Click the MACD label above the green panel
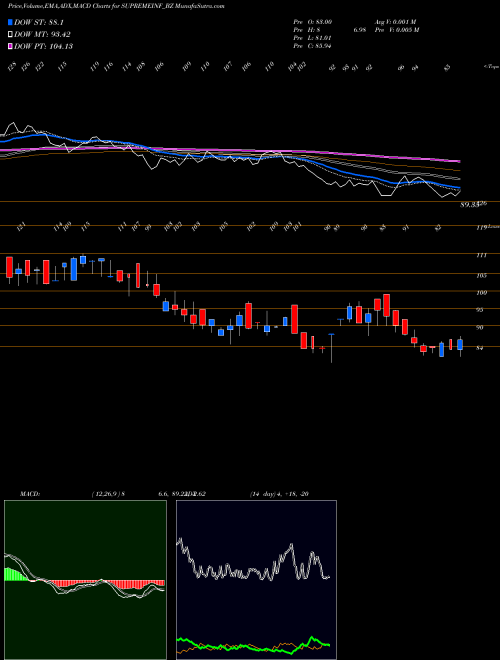Viewport: 500px width, 660px height. (x=29, y=494)
